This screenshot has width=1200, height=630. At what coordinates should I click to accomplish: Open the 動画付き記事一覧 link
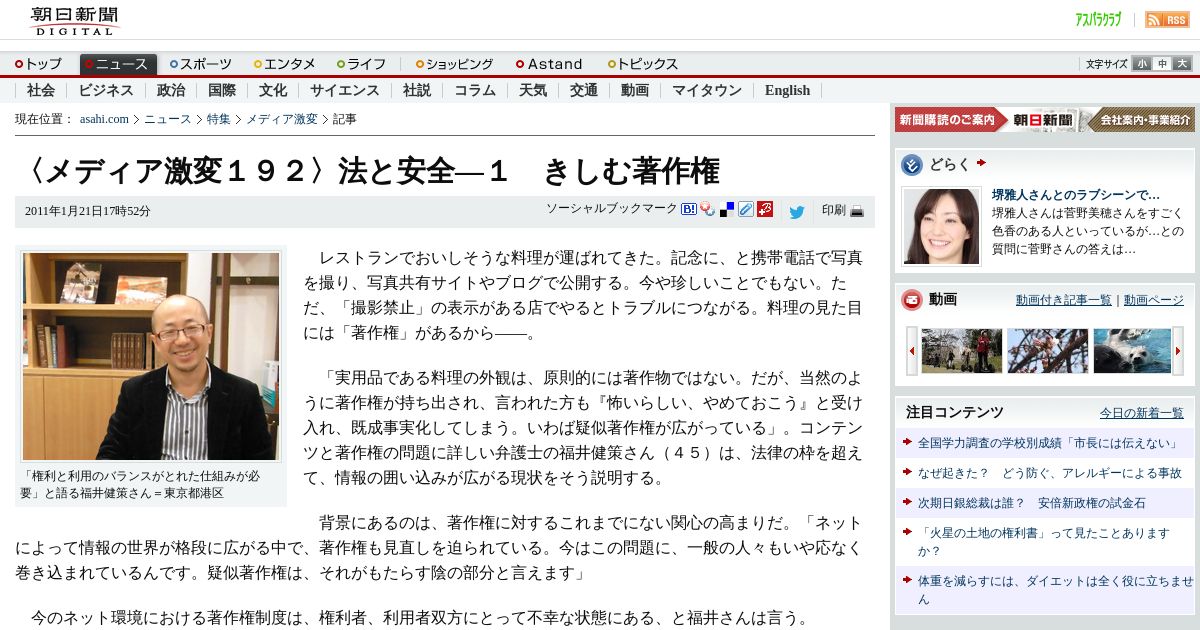(1063, 300)
